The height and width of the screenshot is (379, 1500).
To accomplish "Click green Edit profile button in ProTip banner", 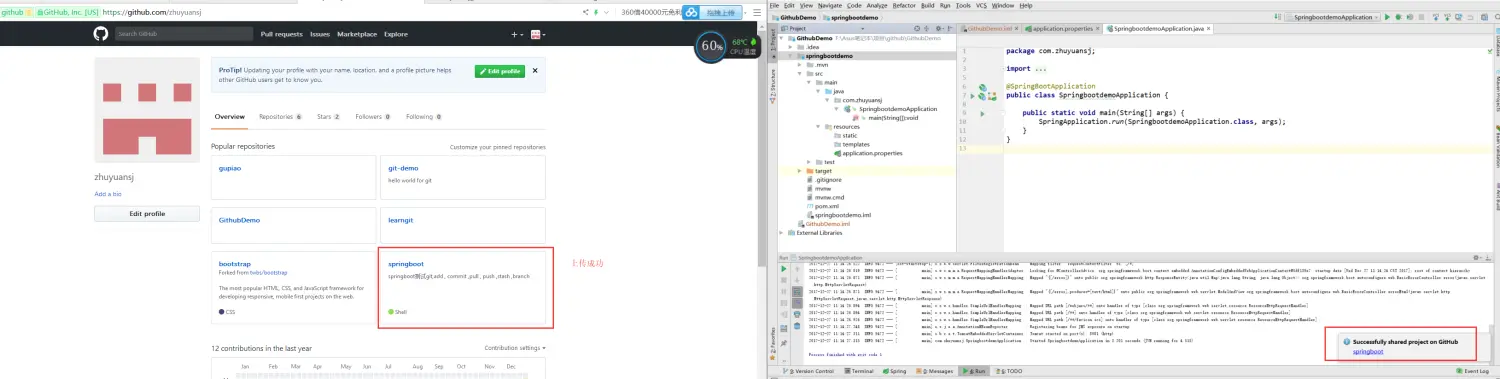I will coord(499,72).
